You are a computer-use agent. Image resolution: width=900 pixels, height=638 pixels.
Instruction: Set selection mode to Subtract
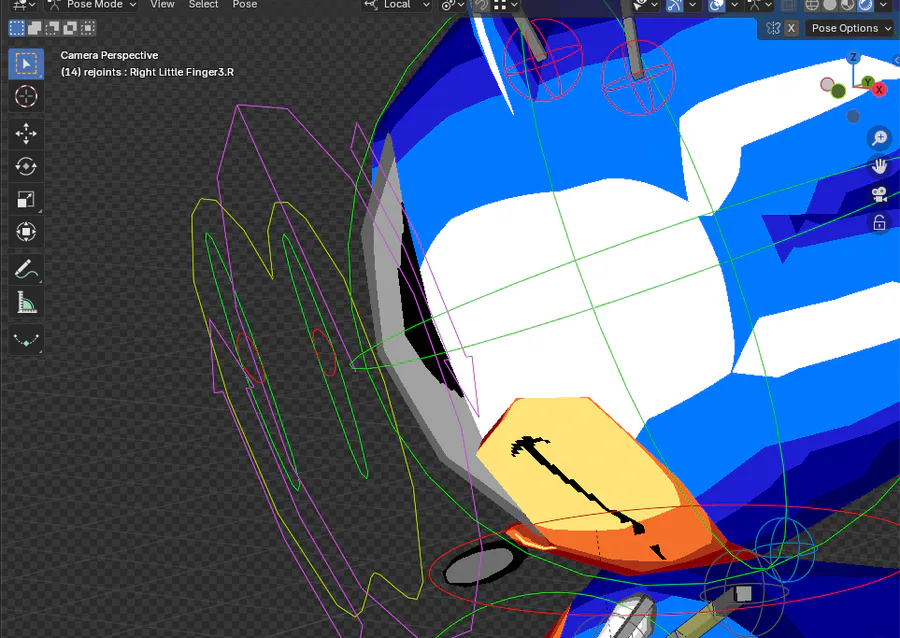(52, 28)
